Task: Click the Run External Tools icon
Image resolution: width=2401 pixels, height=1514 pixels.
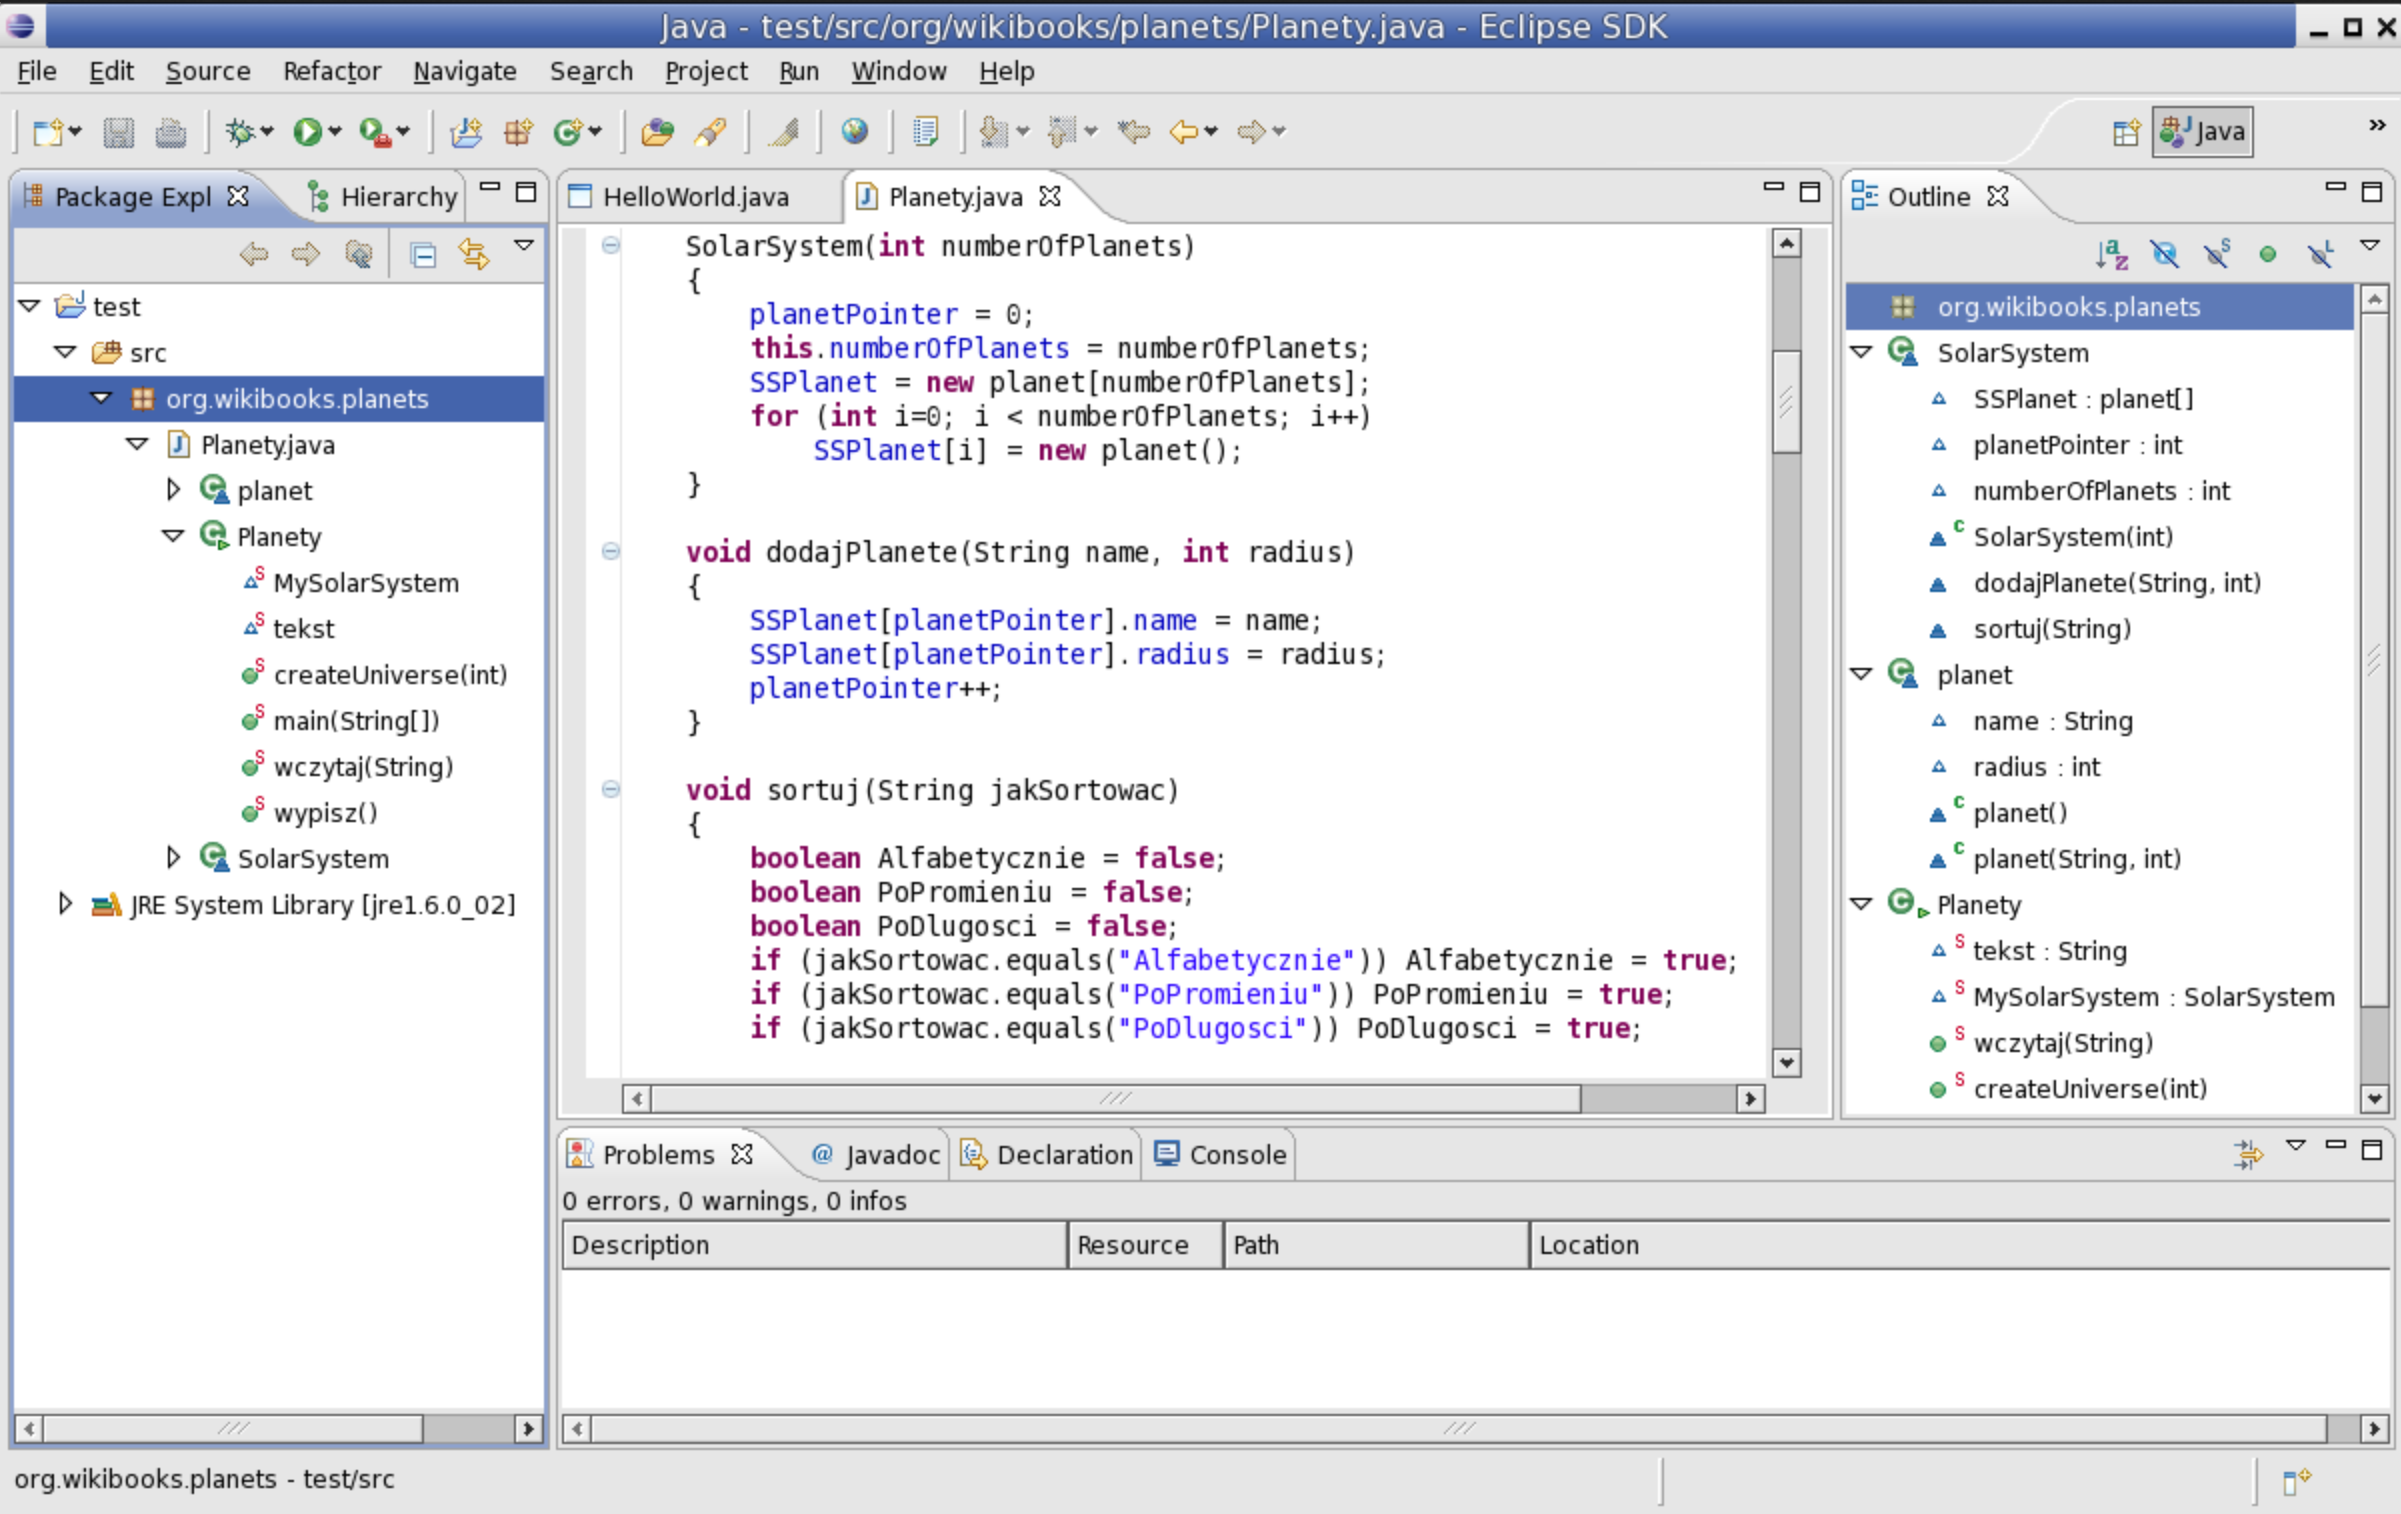Action: [x=375, y=132]
